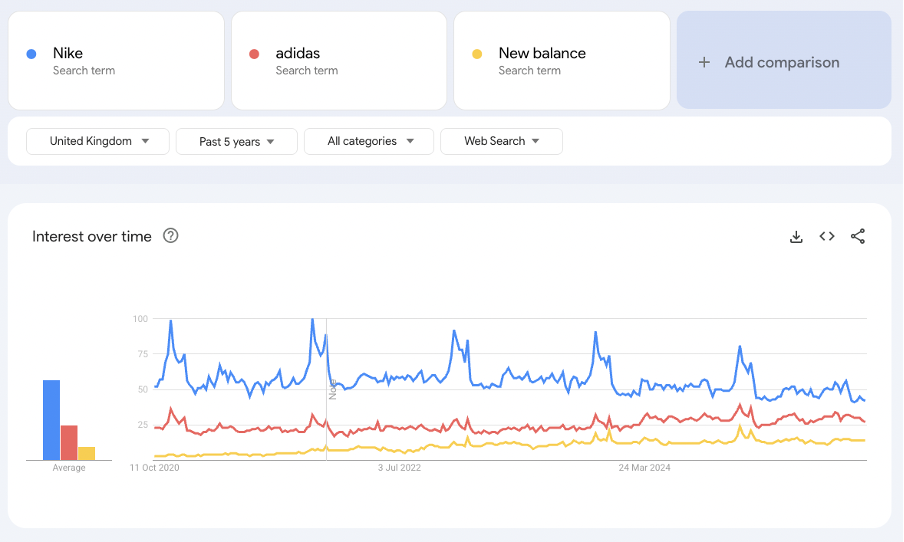The image size is (904, 542).
Task: Click the Note marker on the chart
Action: point(332,389)
